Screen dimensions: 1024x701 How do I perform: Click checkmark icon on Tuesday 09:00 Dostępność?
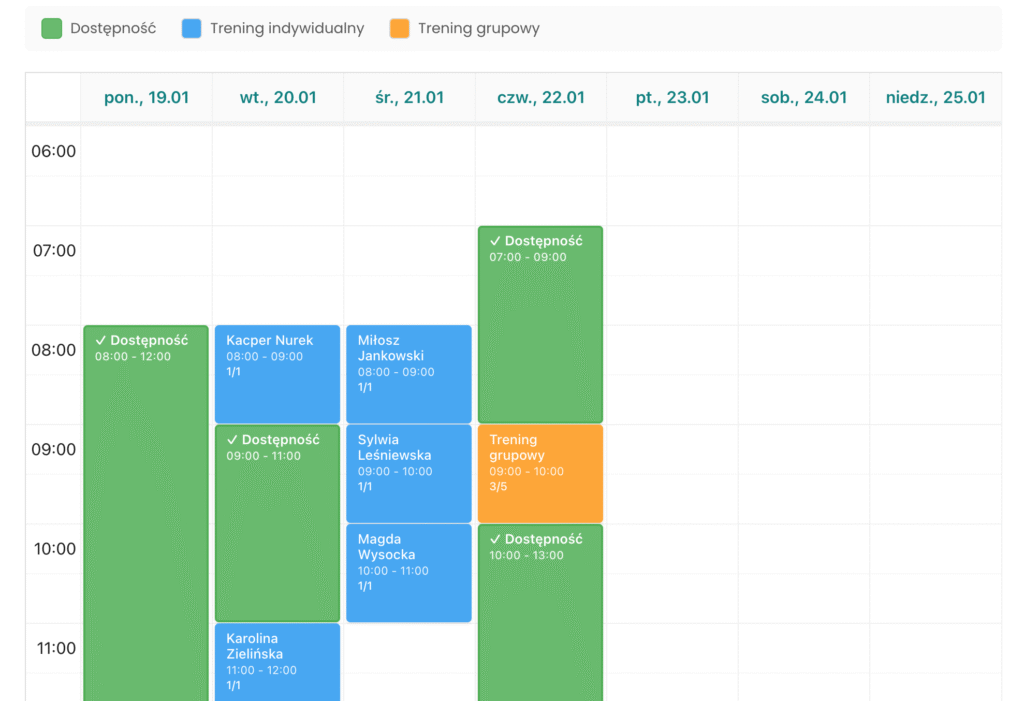(x=232, y=440)
